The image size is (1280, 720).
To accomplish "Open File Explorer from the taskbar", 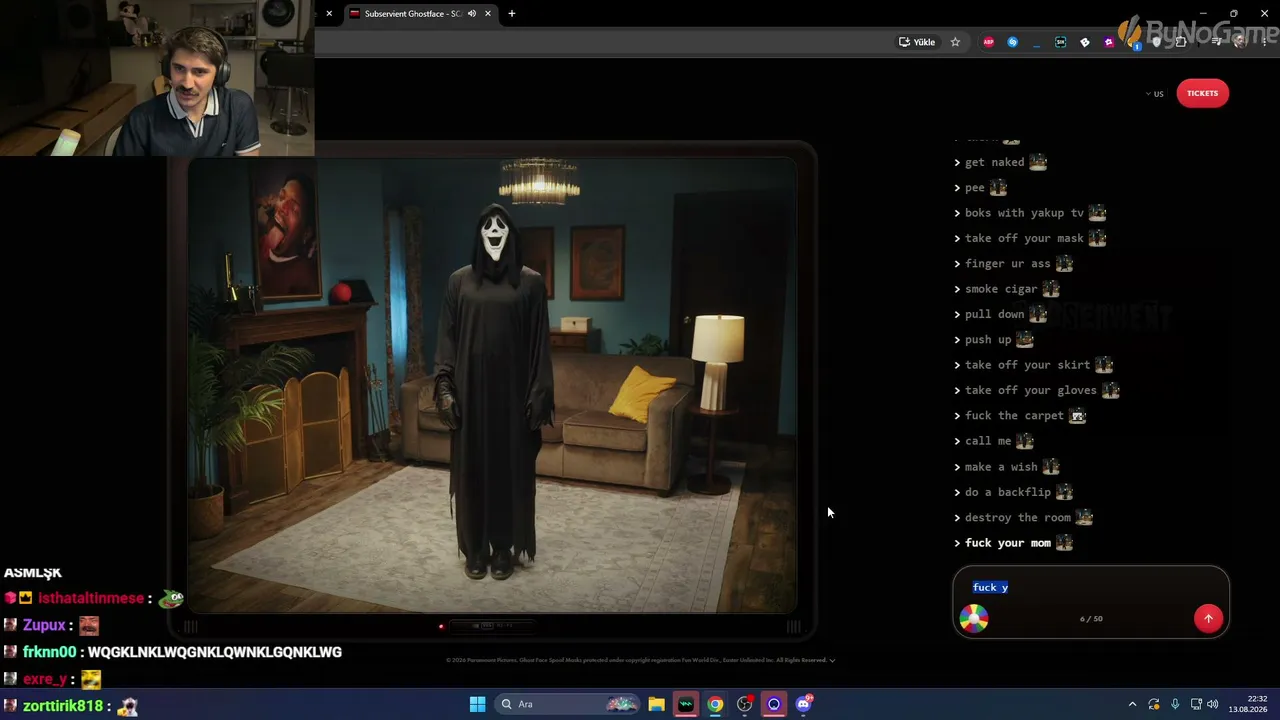I will (656, 704).
